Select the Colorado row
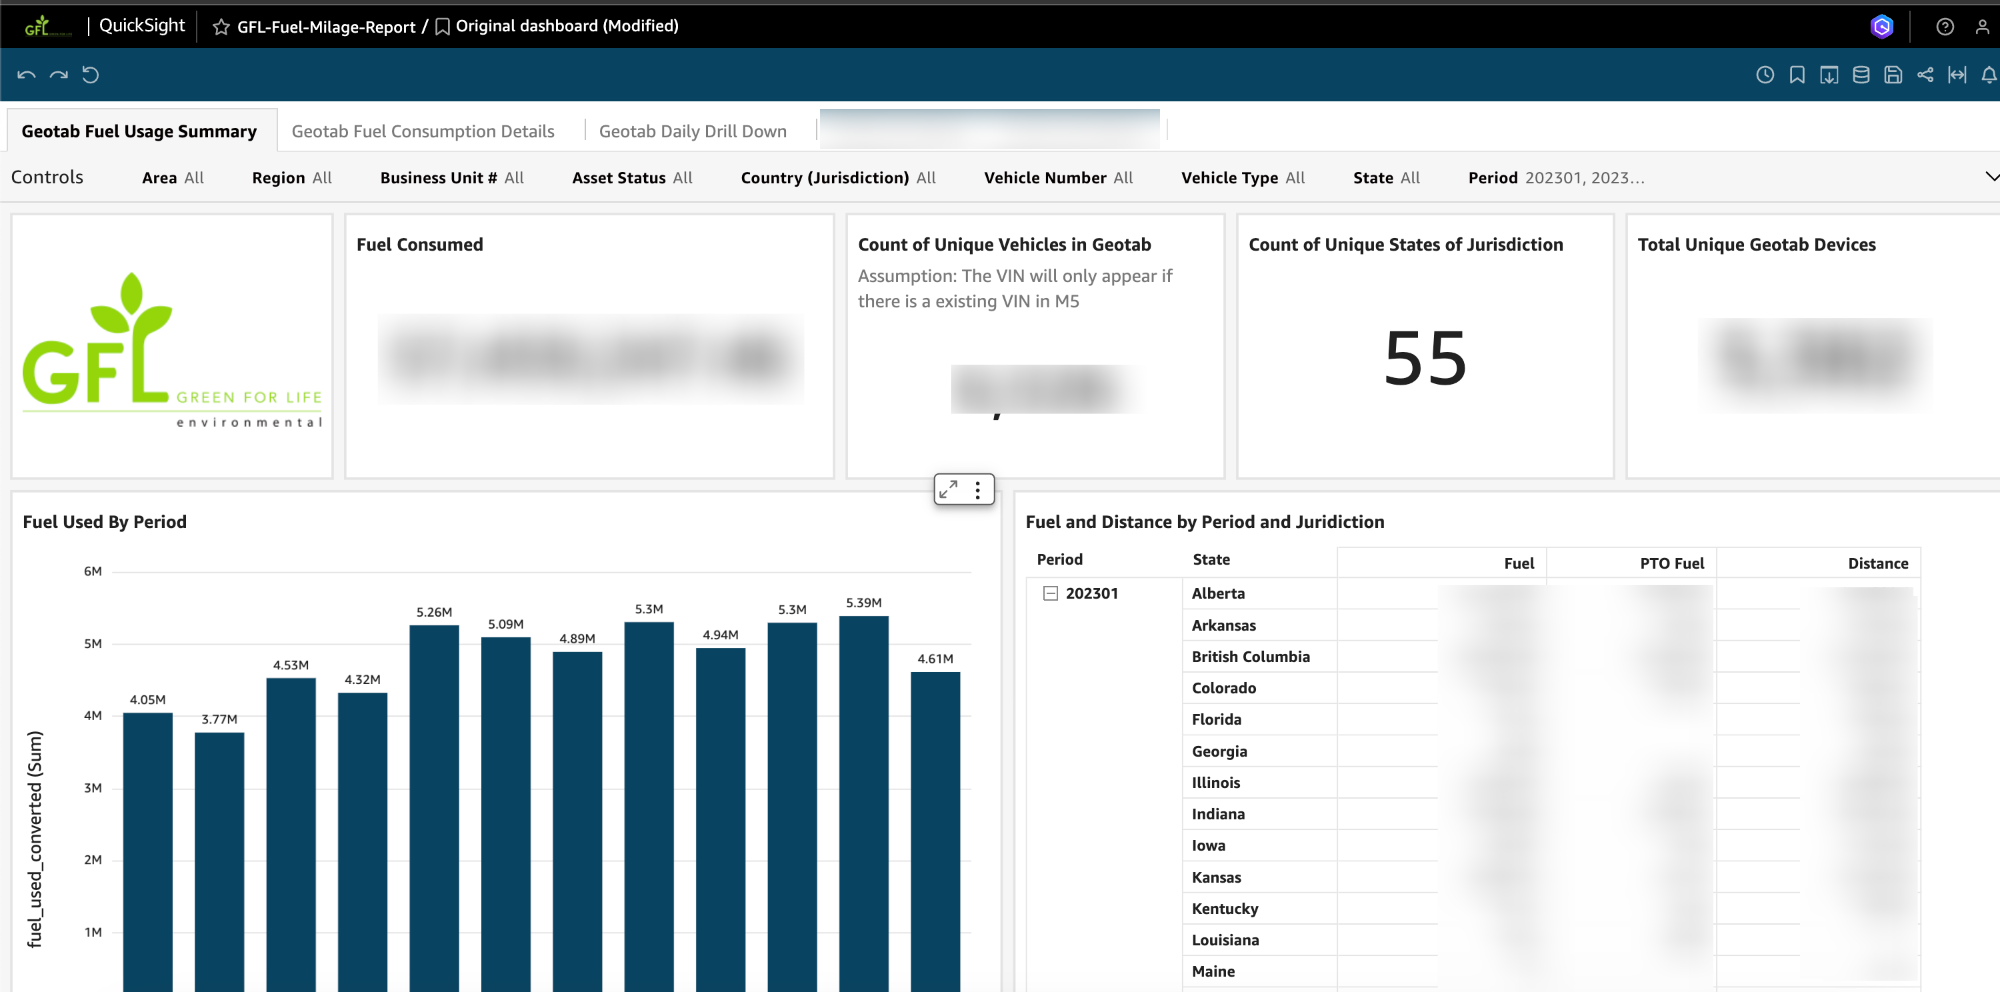The width and height of the screenshot is (2000, 992). (1224, 688)
